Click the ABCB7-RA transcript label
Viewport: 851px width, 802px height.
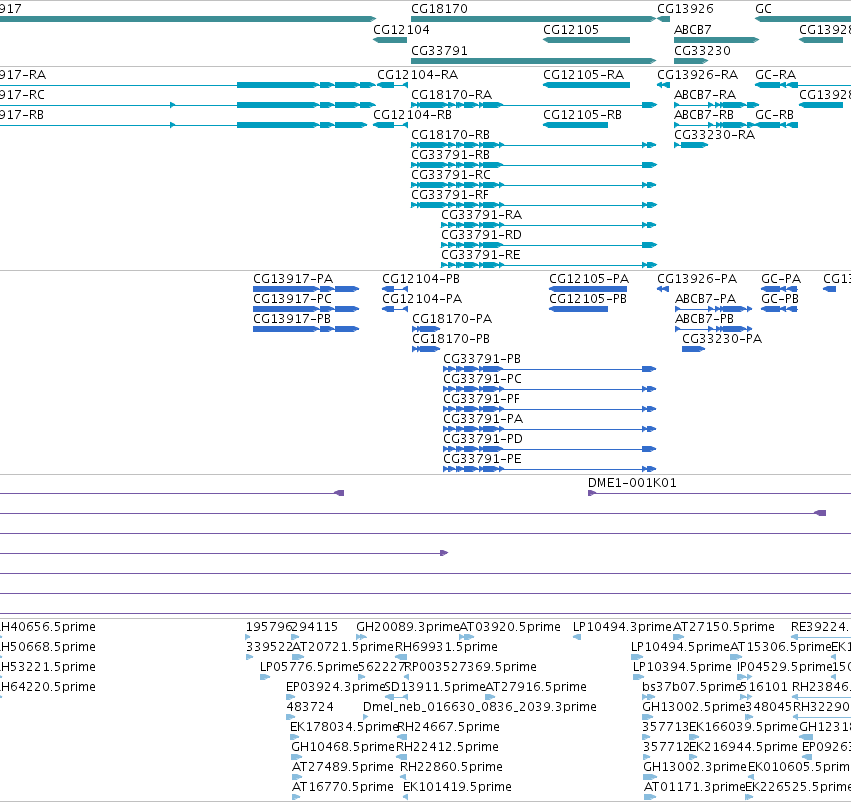(x=705, y=94)
